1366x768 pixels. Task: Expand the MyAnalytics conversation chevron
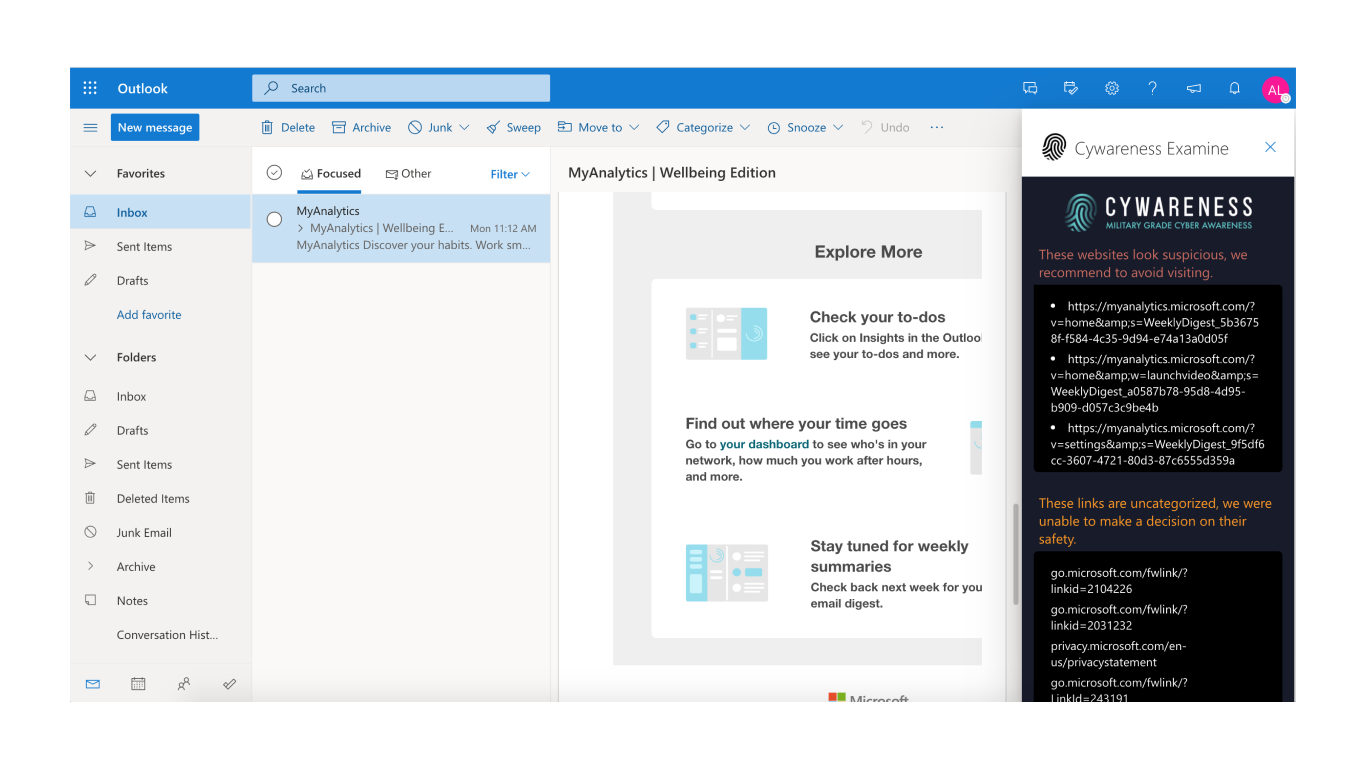click(301, 228)
